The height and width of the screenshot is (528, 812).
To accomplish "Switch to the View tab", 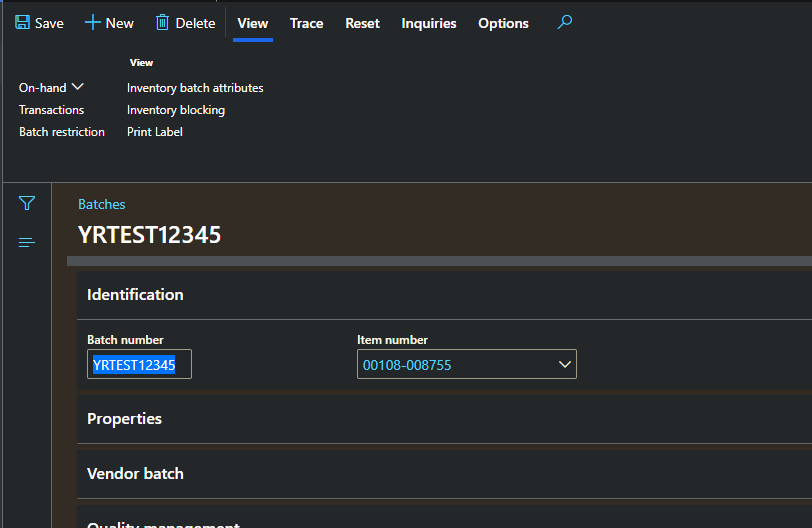I will [253, 23].
